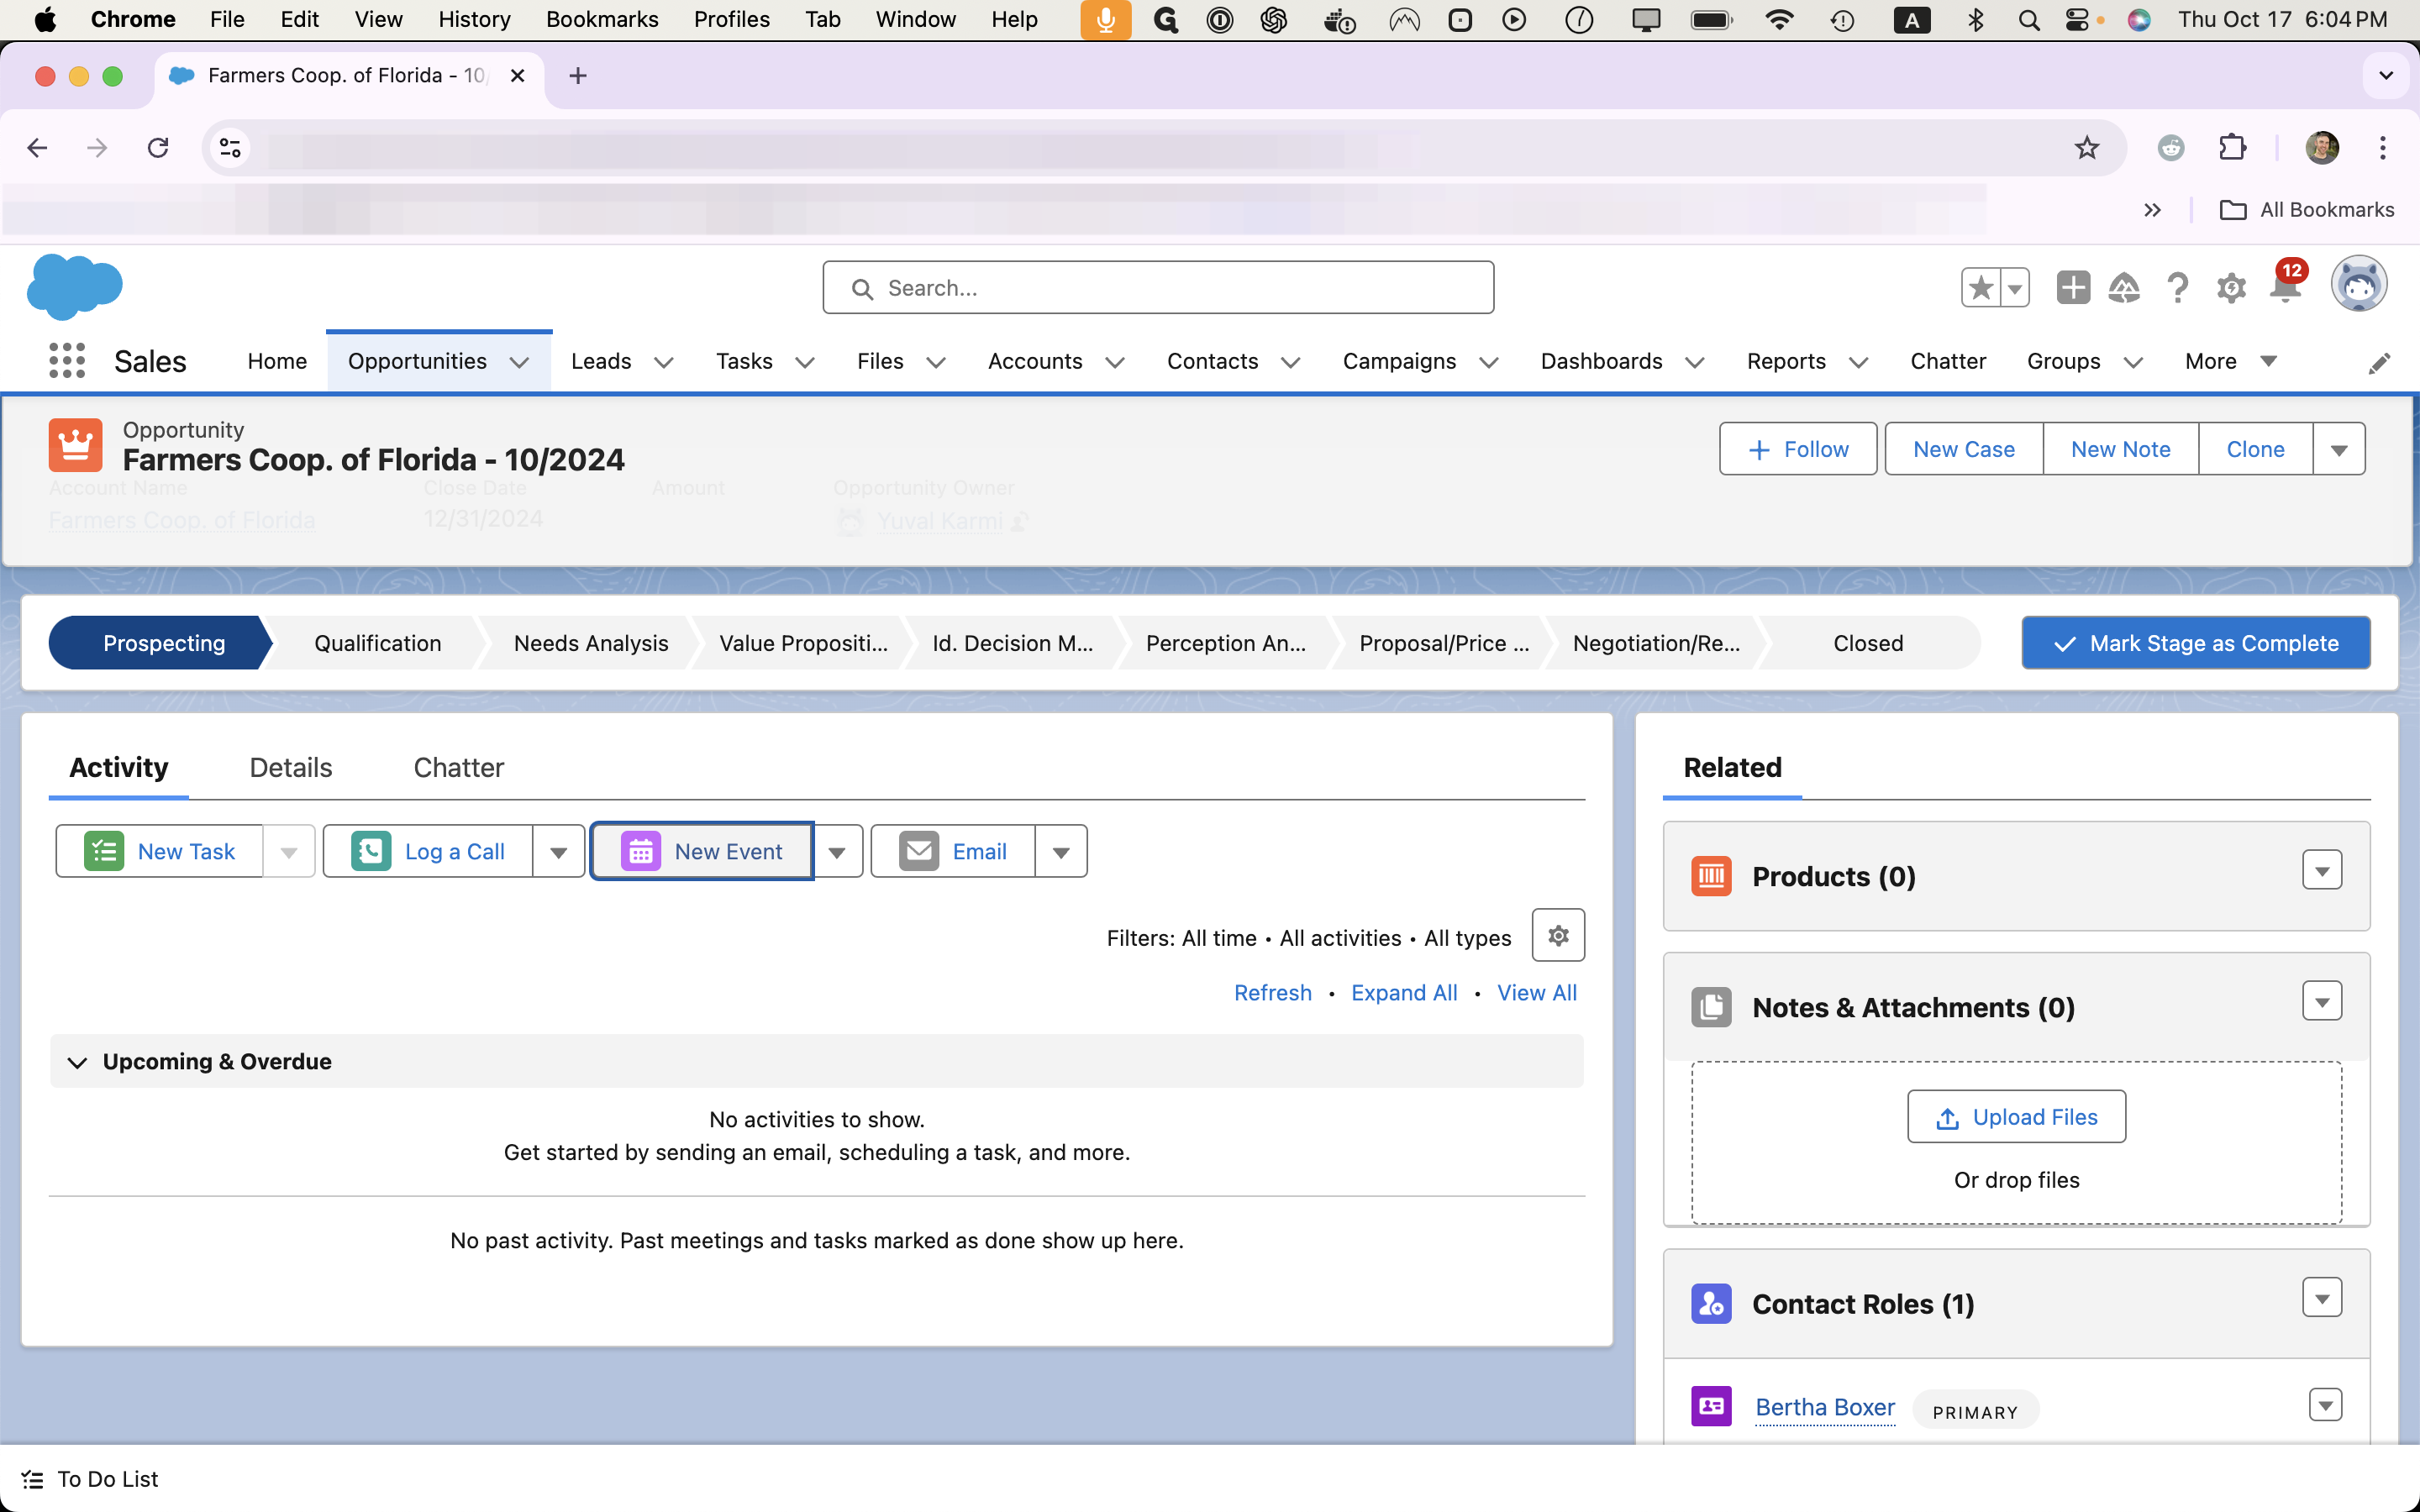The height and width of the screenshot is (1512, 2420).
Task: Focus the Salesforce Search field
Action: [x=1158, y=288]
